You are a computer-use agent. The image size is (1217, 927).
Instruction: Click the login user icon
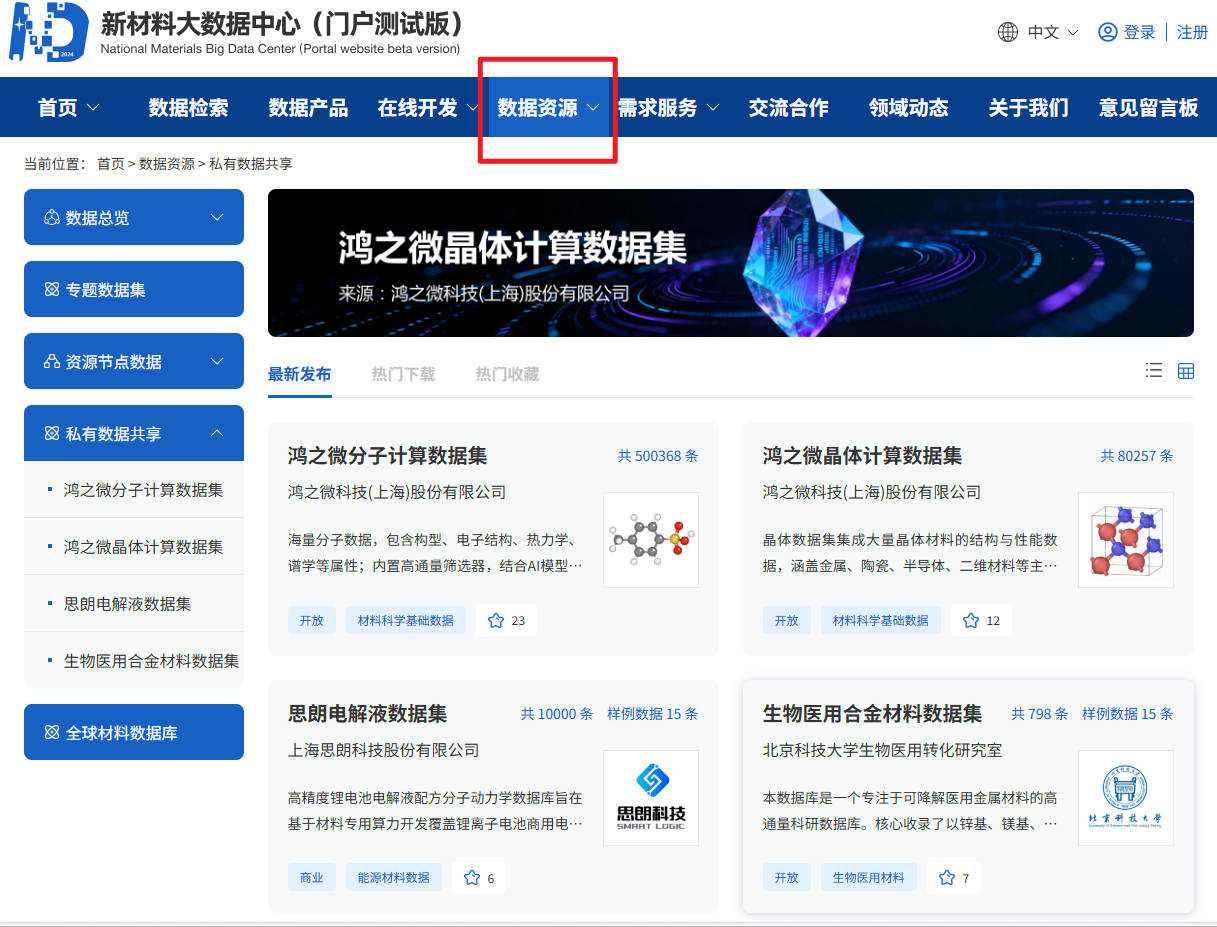(1108, 31)
